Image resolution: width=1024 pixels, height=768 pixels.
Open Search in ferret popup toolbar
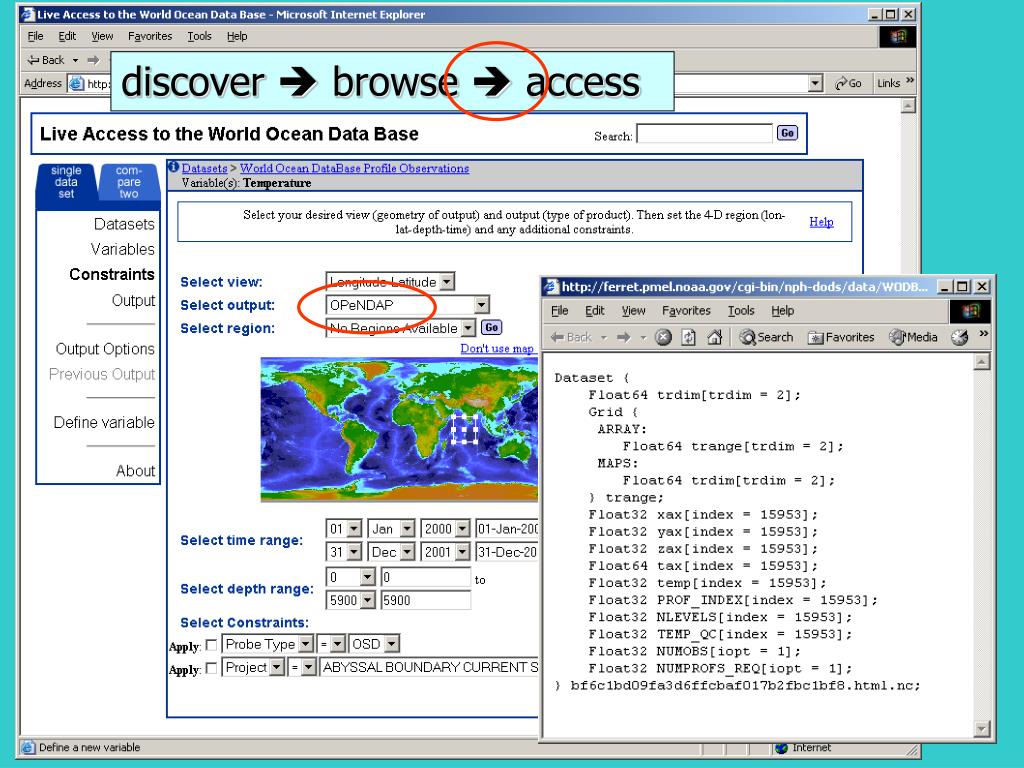pyautogui.click(x=767, y=337)
